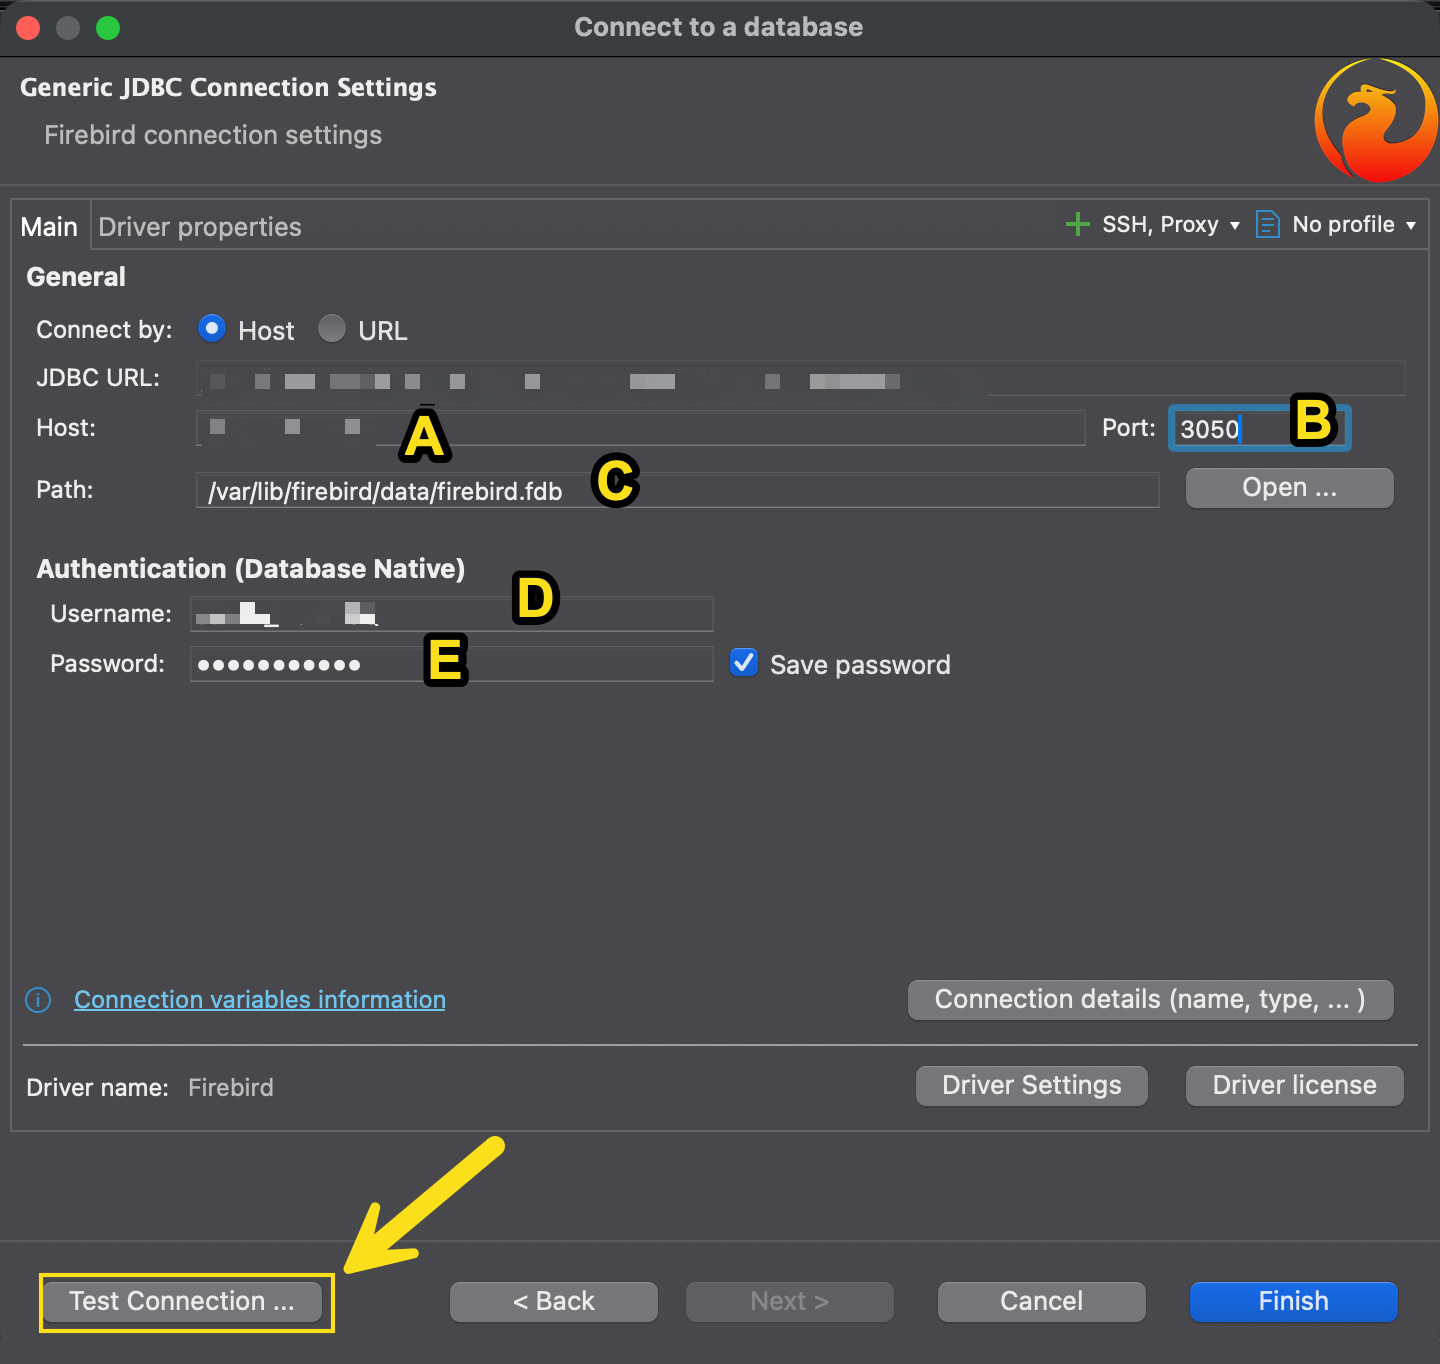
Task: Open the No profile dropdown
Action: coord(1354,225)
